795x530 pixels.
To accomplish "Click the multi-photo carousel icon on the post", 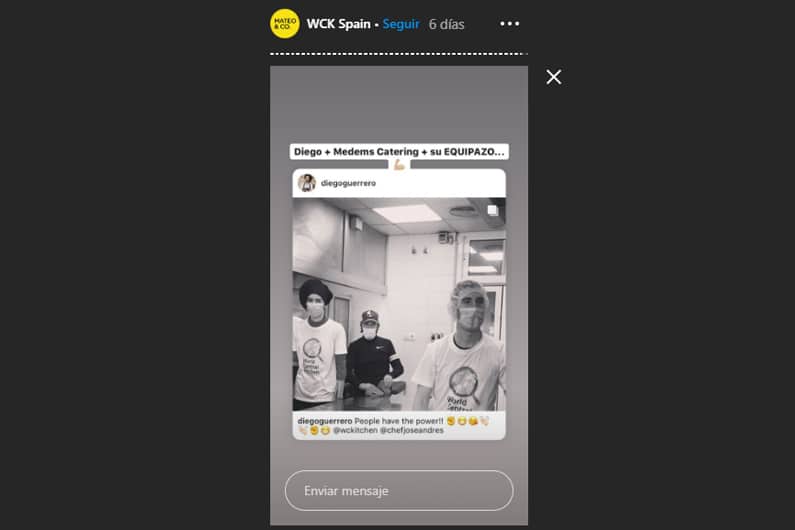I will [x=492, y=210].
